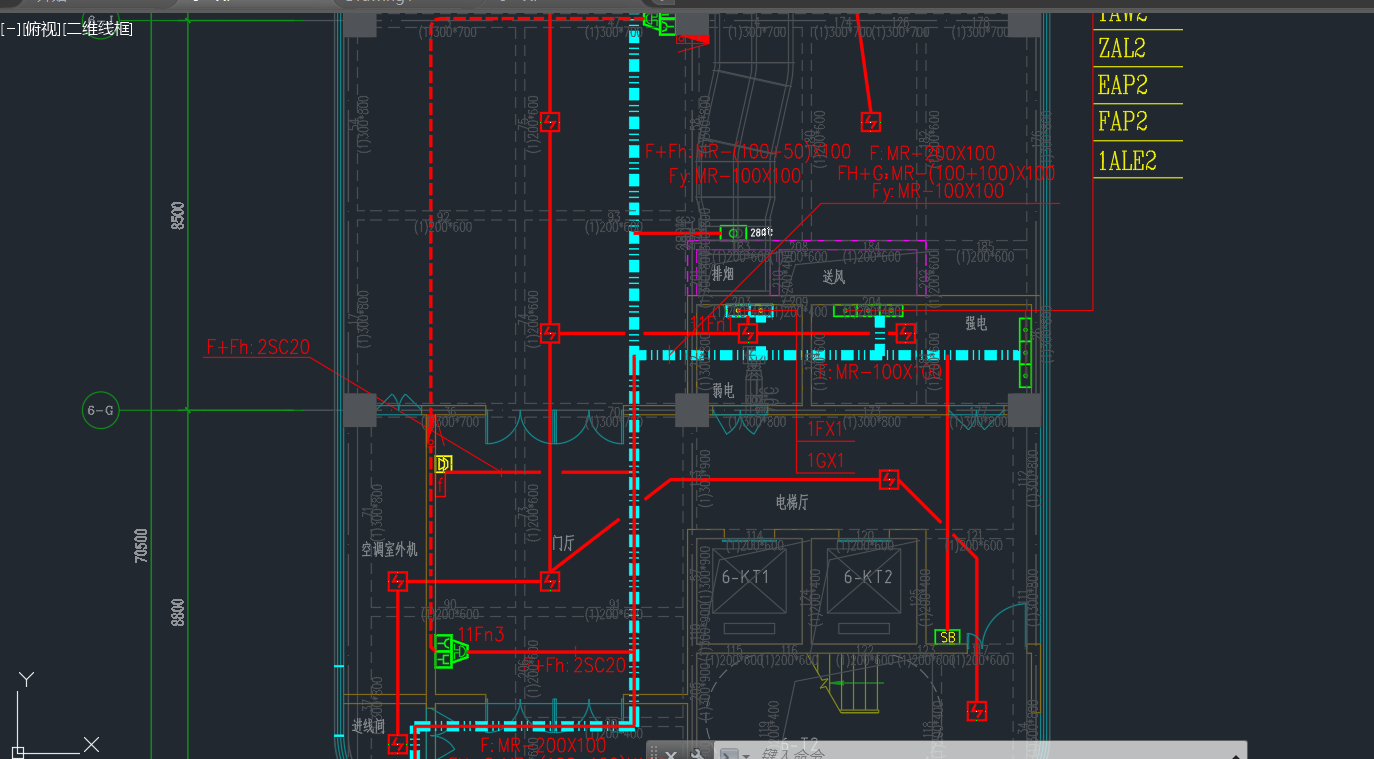Close the command line window
Screen dimensions: 1374x759
pos(671,754)
